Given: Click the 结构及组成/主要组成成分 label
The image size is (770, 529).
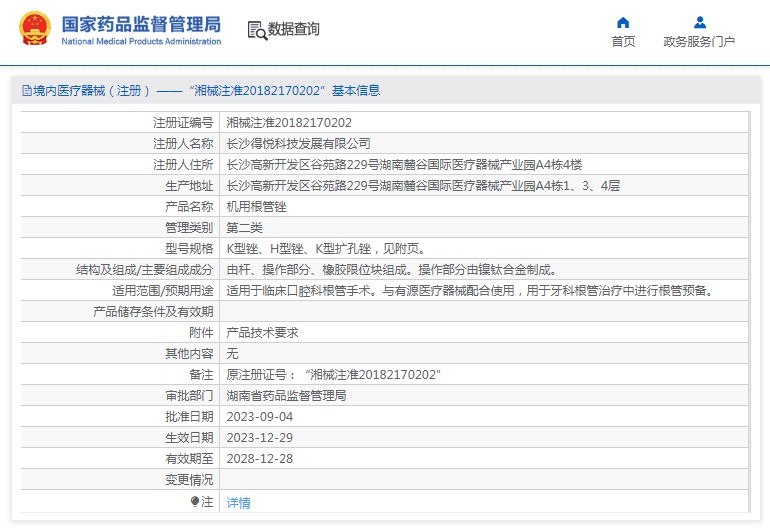Looking at the screenshot, I should 145,270.
